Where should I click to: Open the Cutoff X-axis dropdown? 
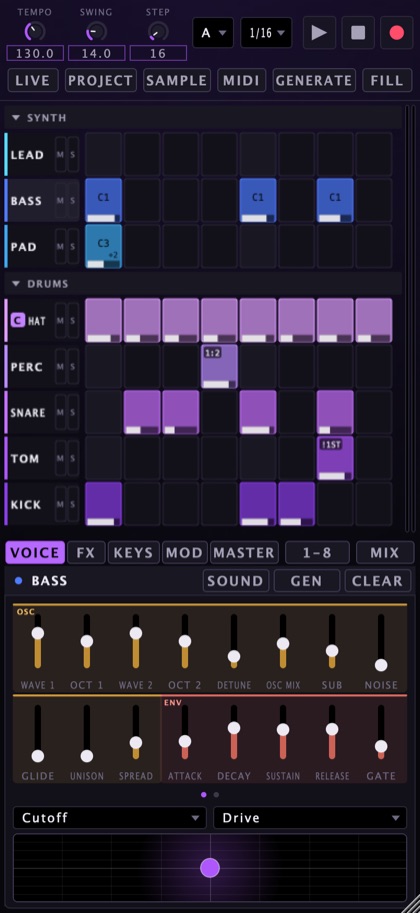[110, 818]
